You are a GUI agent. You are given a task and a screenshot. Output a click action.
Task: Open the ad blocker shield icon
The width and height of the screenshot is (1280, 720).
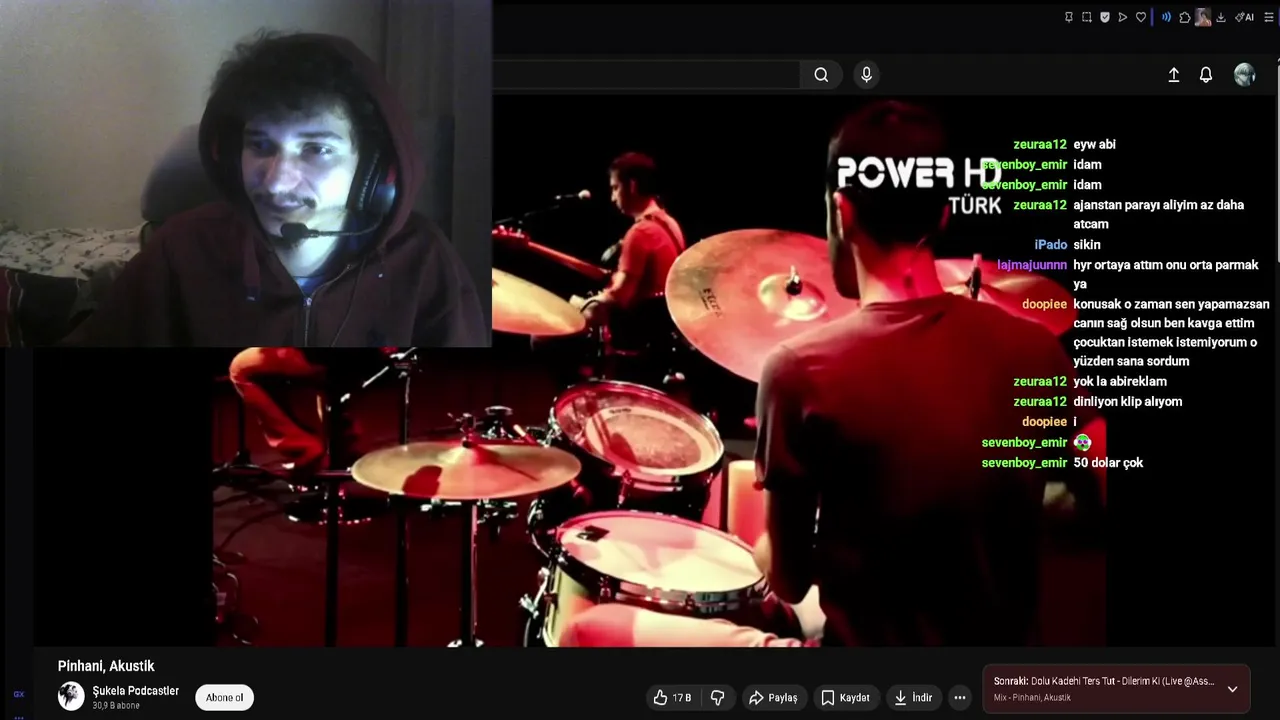pyautogui.click(x=1105, y=17)
